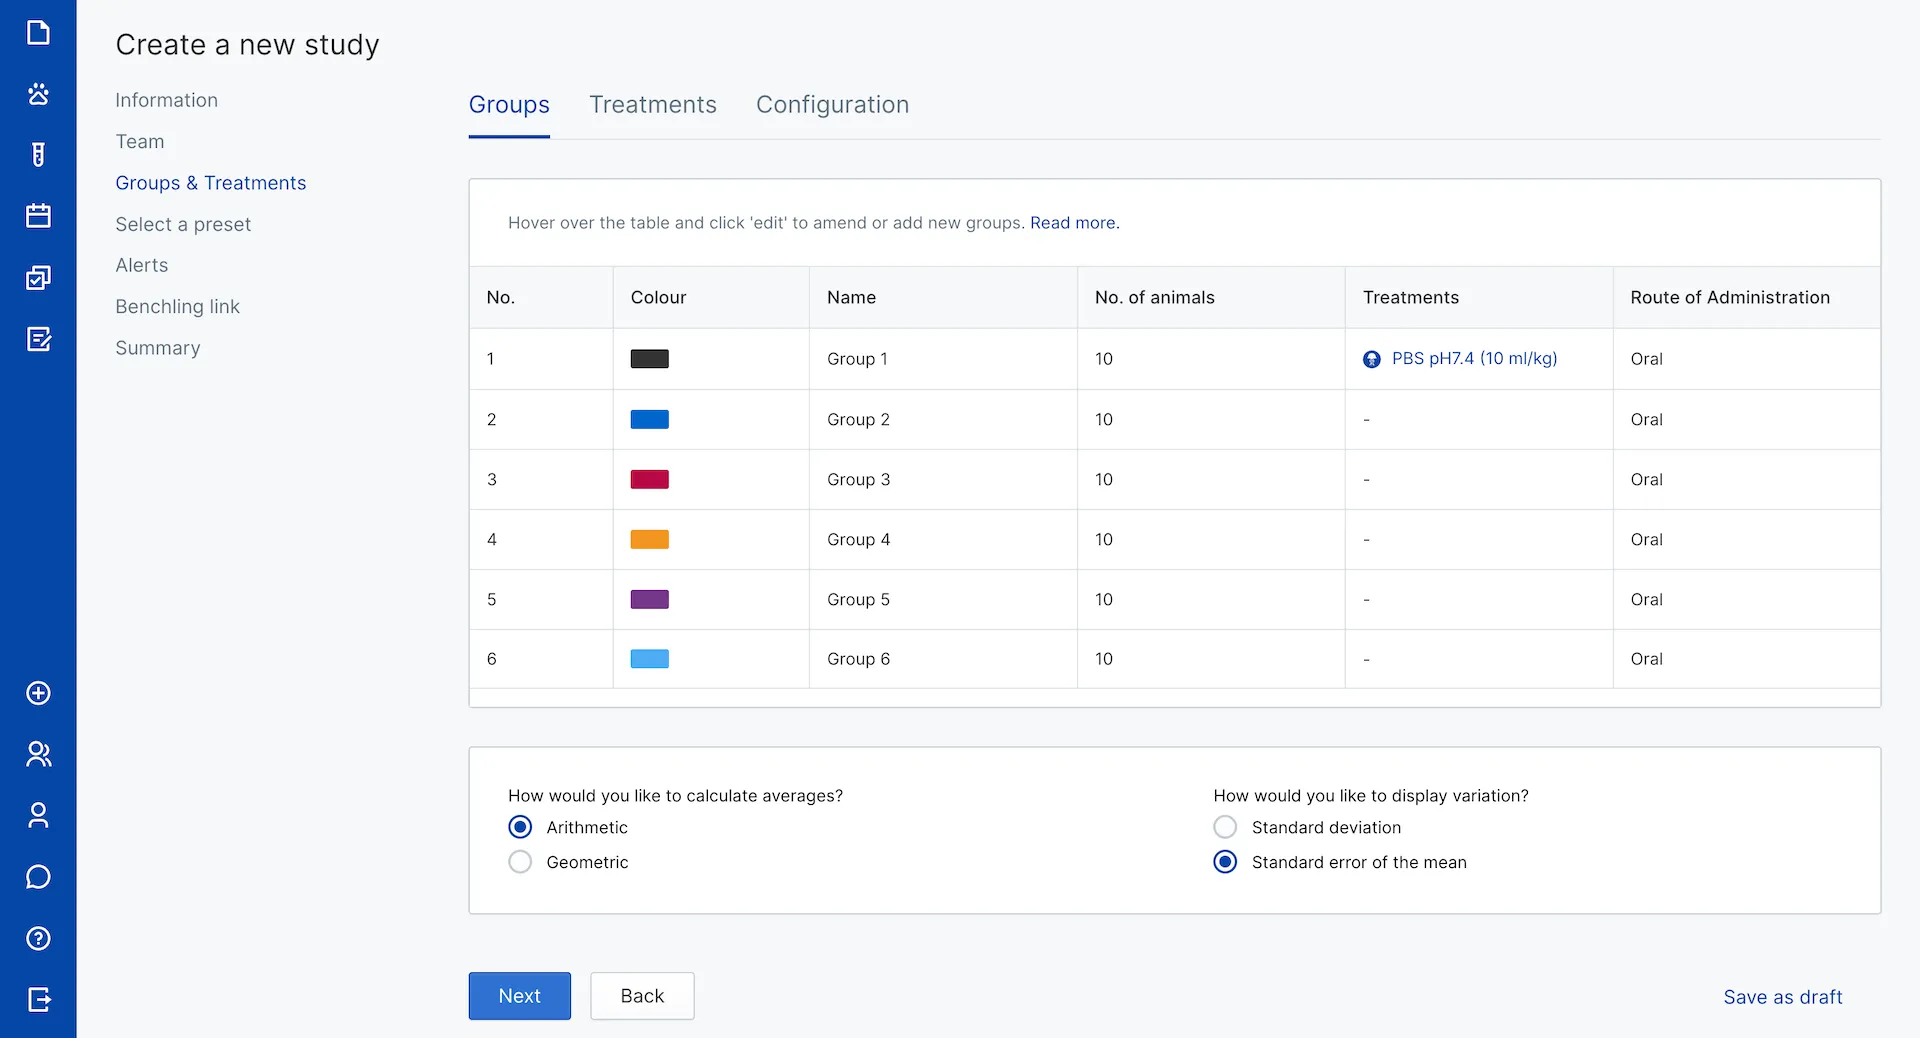Open the test tube samples icon
1920x1038 pixels.
[38, 155]
